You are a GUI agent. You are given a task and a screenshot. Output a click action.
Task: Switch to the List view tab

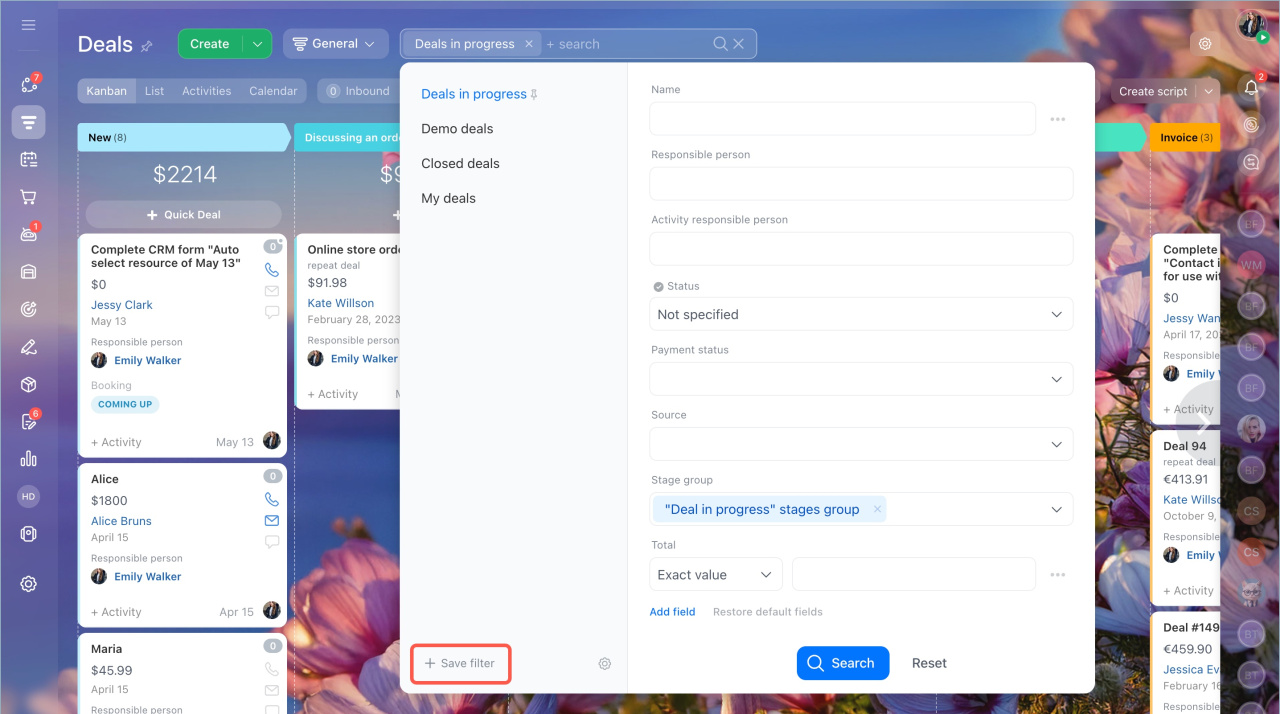pos(154,91)
